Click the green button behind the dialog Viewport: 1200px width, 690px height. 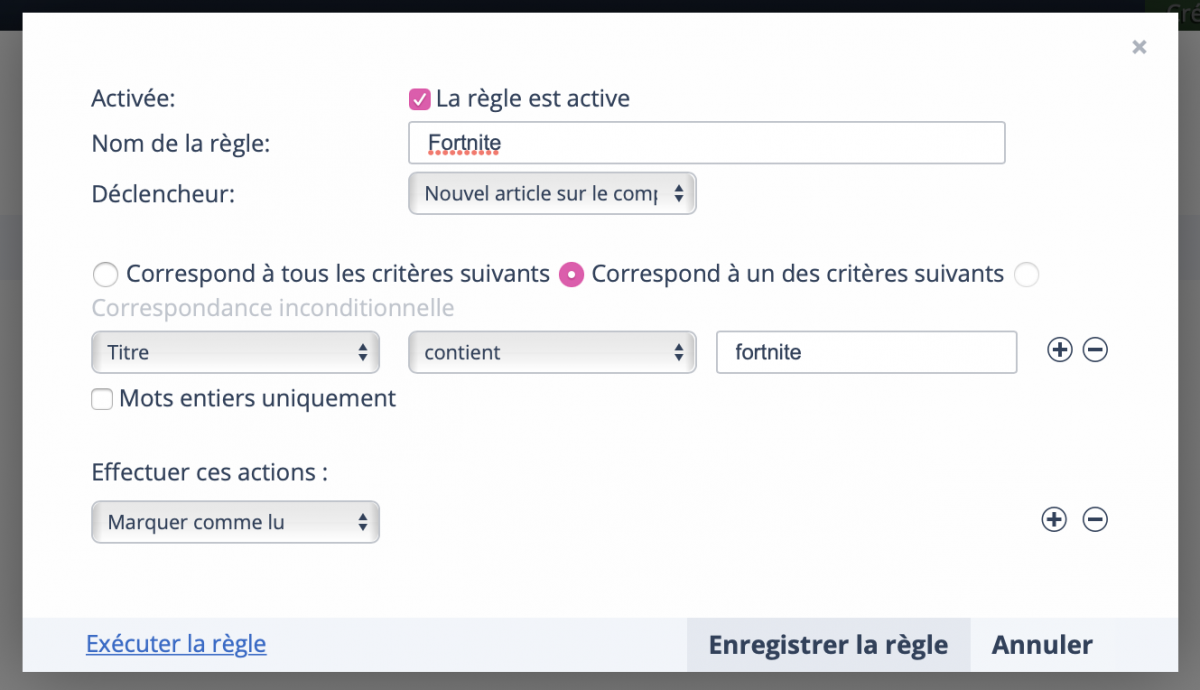click(1184, 8)
